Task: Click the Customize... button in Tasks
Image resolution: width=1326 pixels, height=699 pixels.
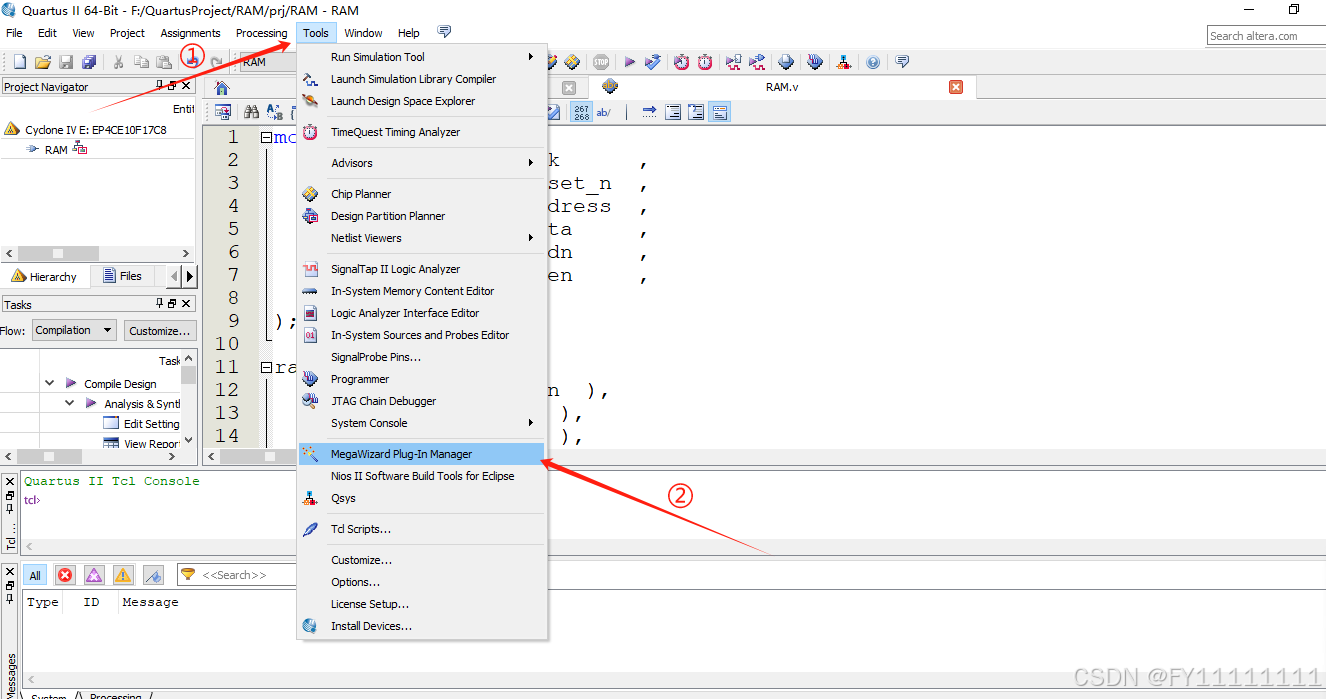Action: tap(159, 330)
